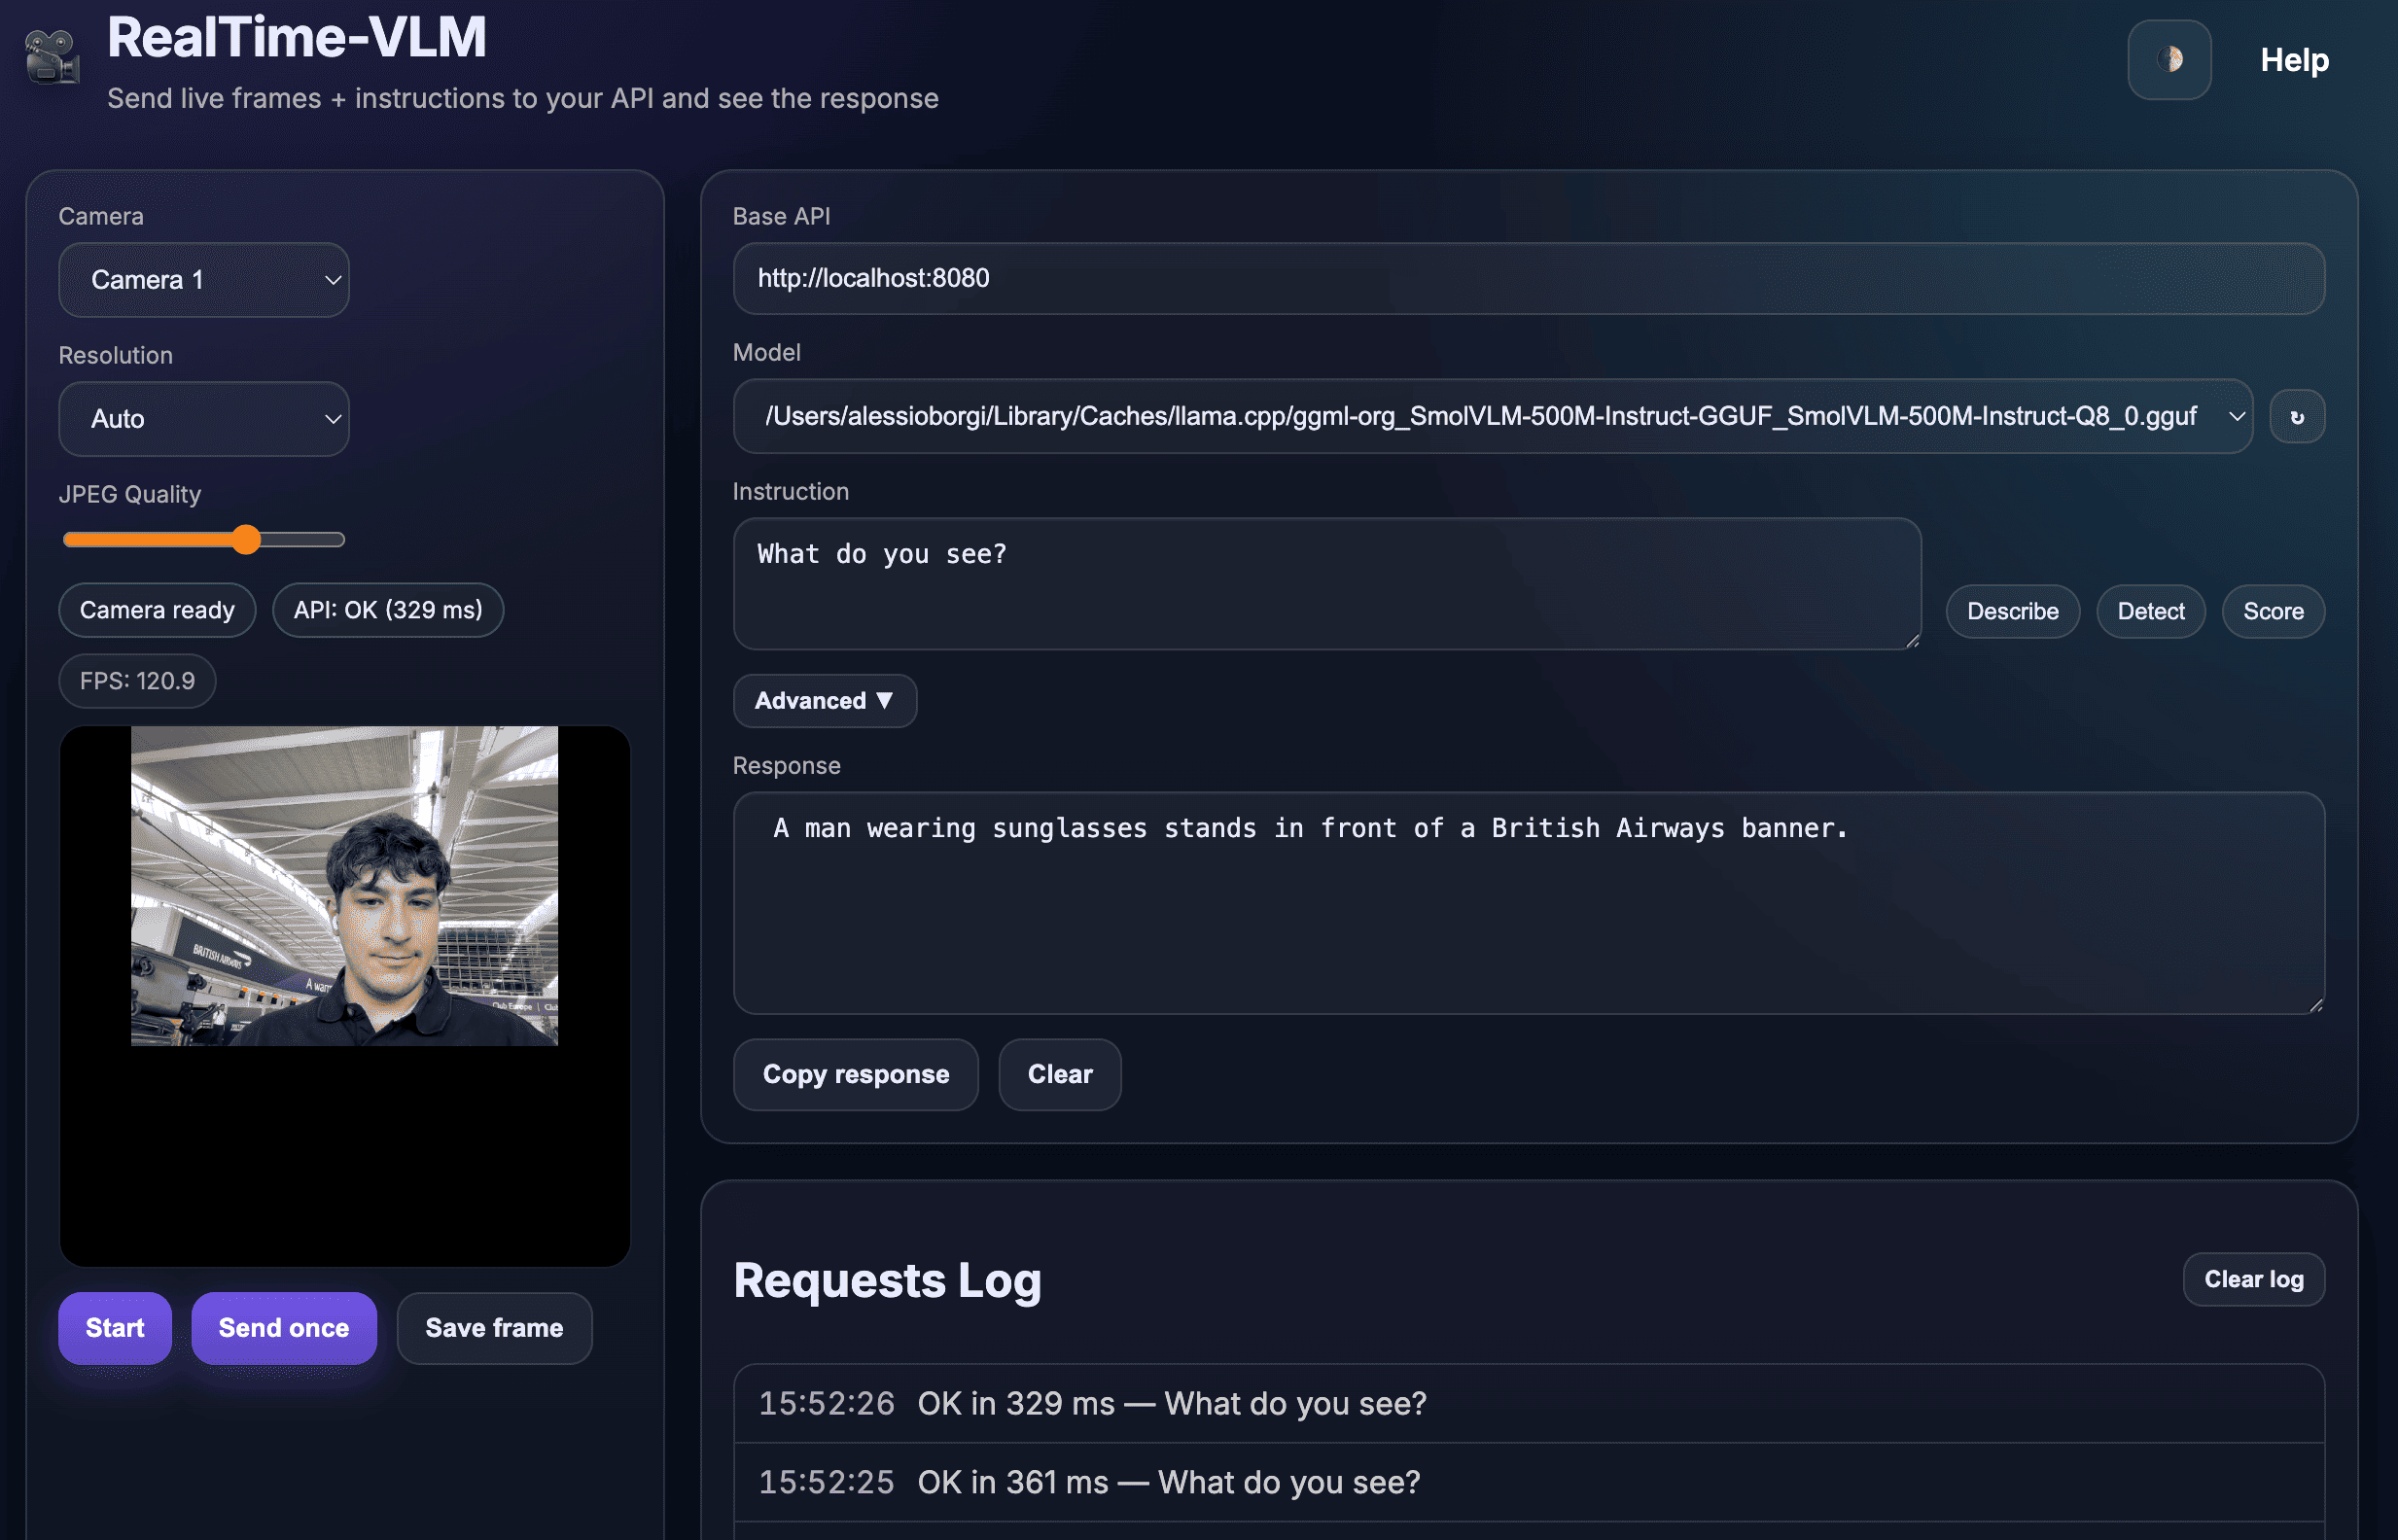Image resolution: width=2398 pixels, height=1540 pixels.
Task: Click the live camera preview
Action: point(345,996)
